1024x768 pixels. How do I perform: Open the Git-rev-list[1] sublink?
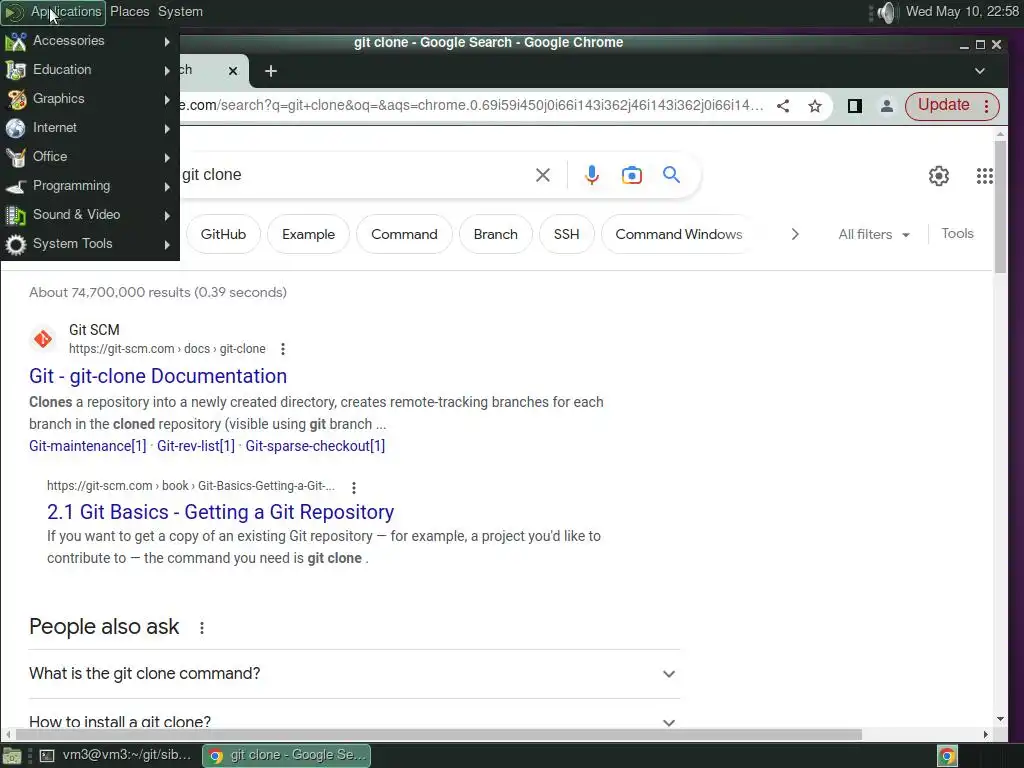tap(195, 446)
